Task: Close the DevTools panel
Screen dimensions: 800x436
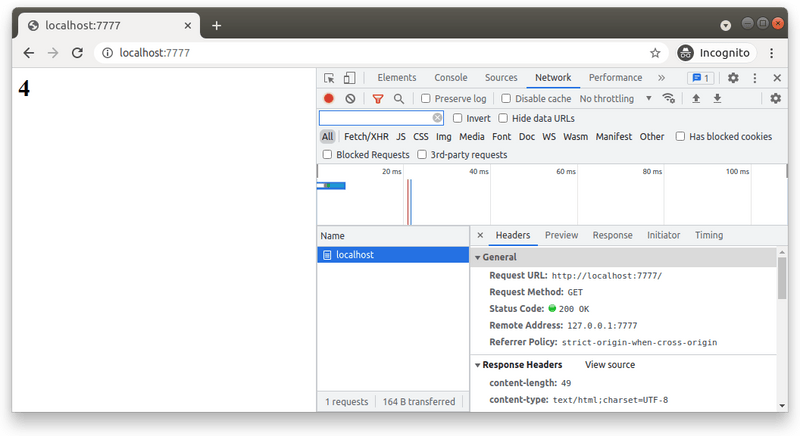Action: point(777,78)
